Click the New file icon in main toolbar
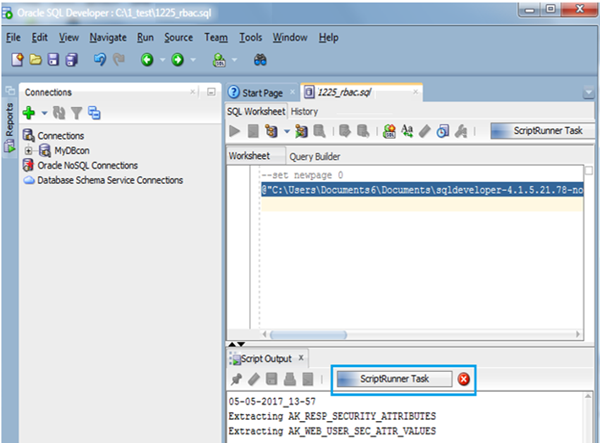Screen dimensions: 600x443 17,61
